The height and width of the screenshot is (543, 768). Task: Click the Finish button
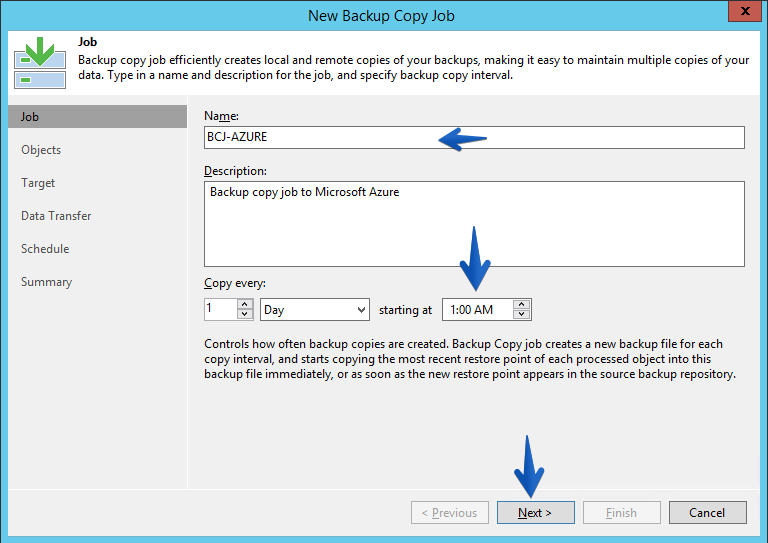coord(622,513)
